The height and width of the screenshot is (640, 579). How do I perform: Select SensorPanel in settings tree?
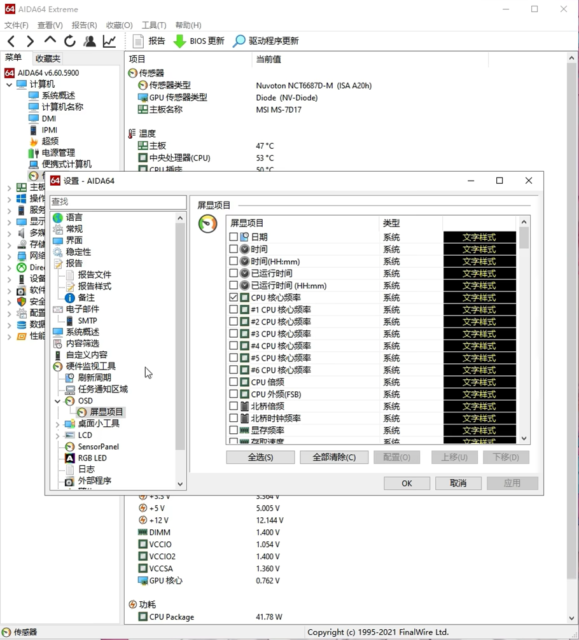[98, 447]
